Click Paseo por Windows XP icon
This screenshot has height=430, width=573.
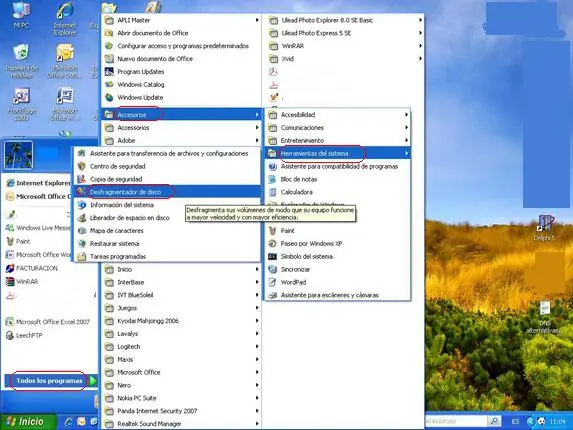(273, 244)
